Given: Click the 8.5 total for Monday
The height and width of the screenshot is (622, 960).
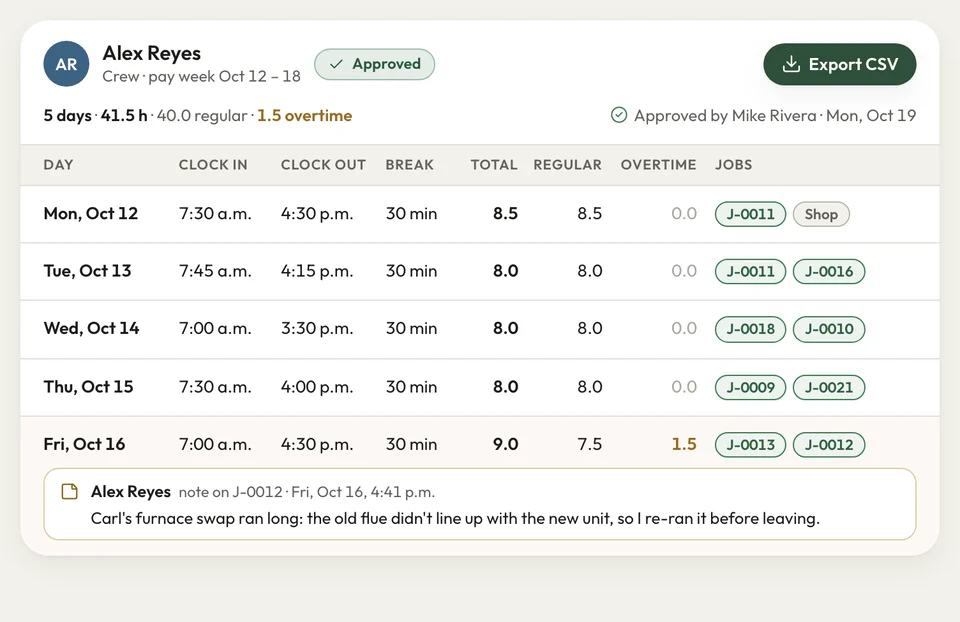Looking at the screenshot, I should [x=505, y=213].
